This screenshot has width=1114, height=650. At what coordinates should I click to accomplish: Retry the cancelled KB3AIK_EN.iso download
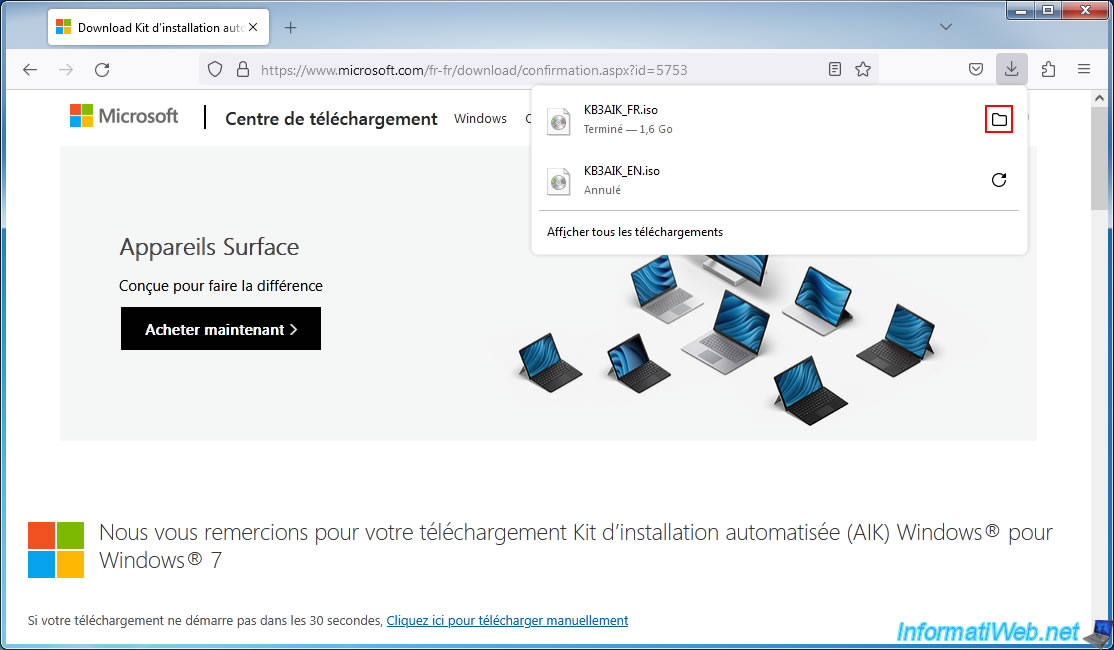tap(998, 180)
